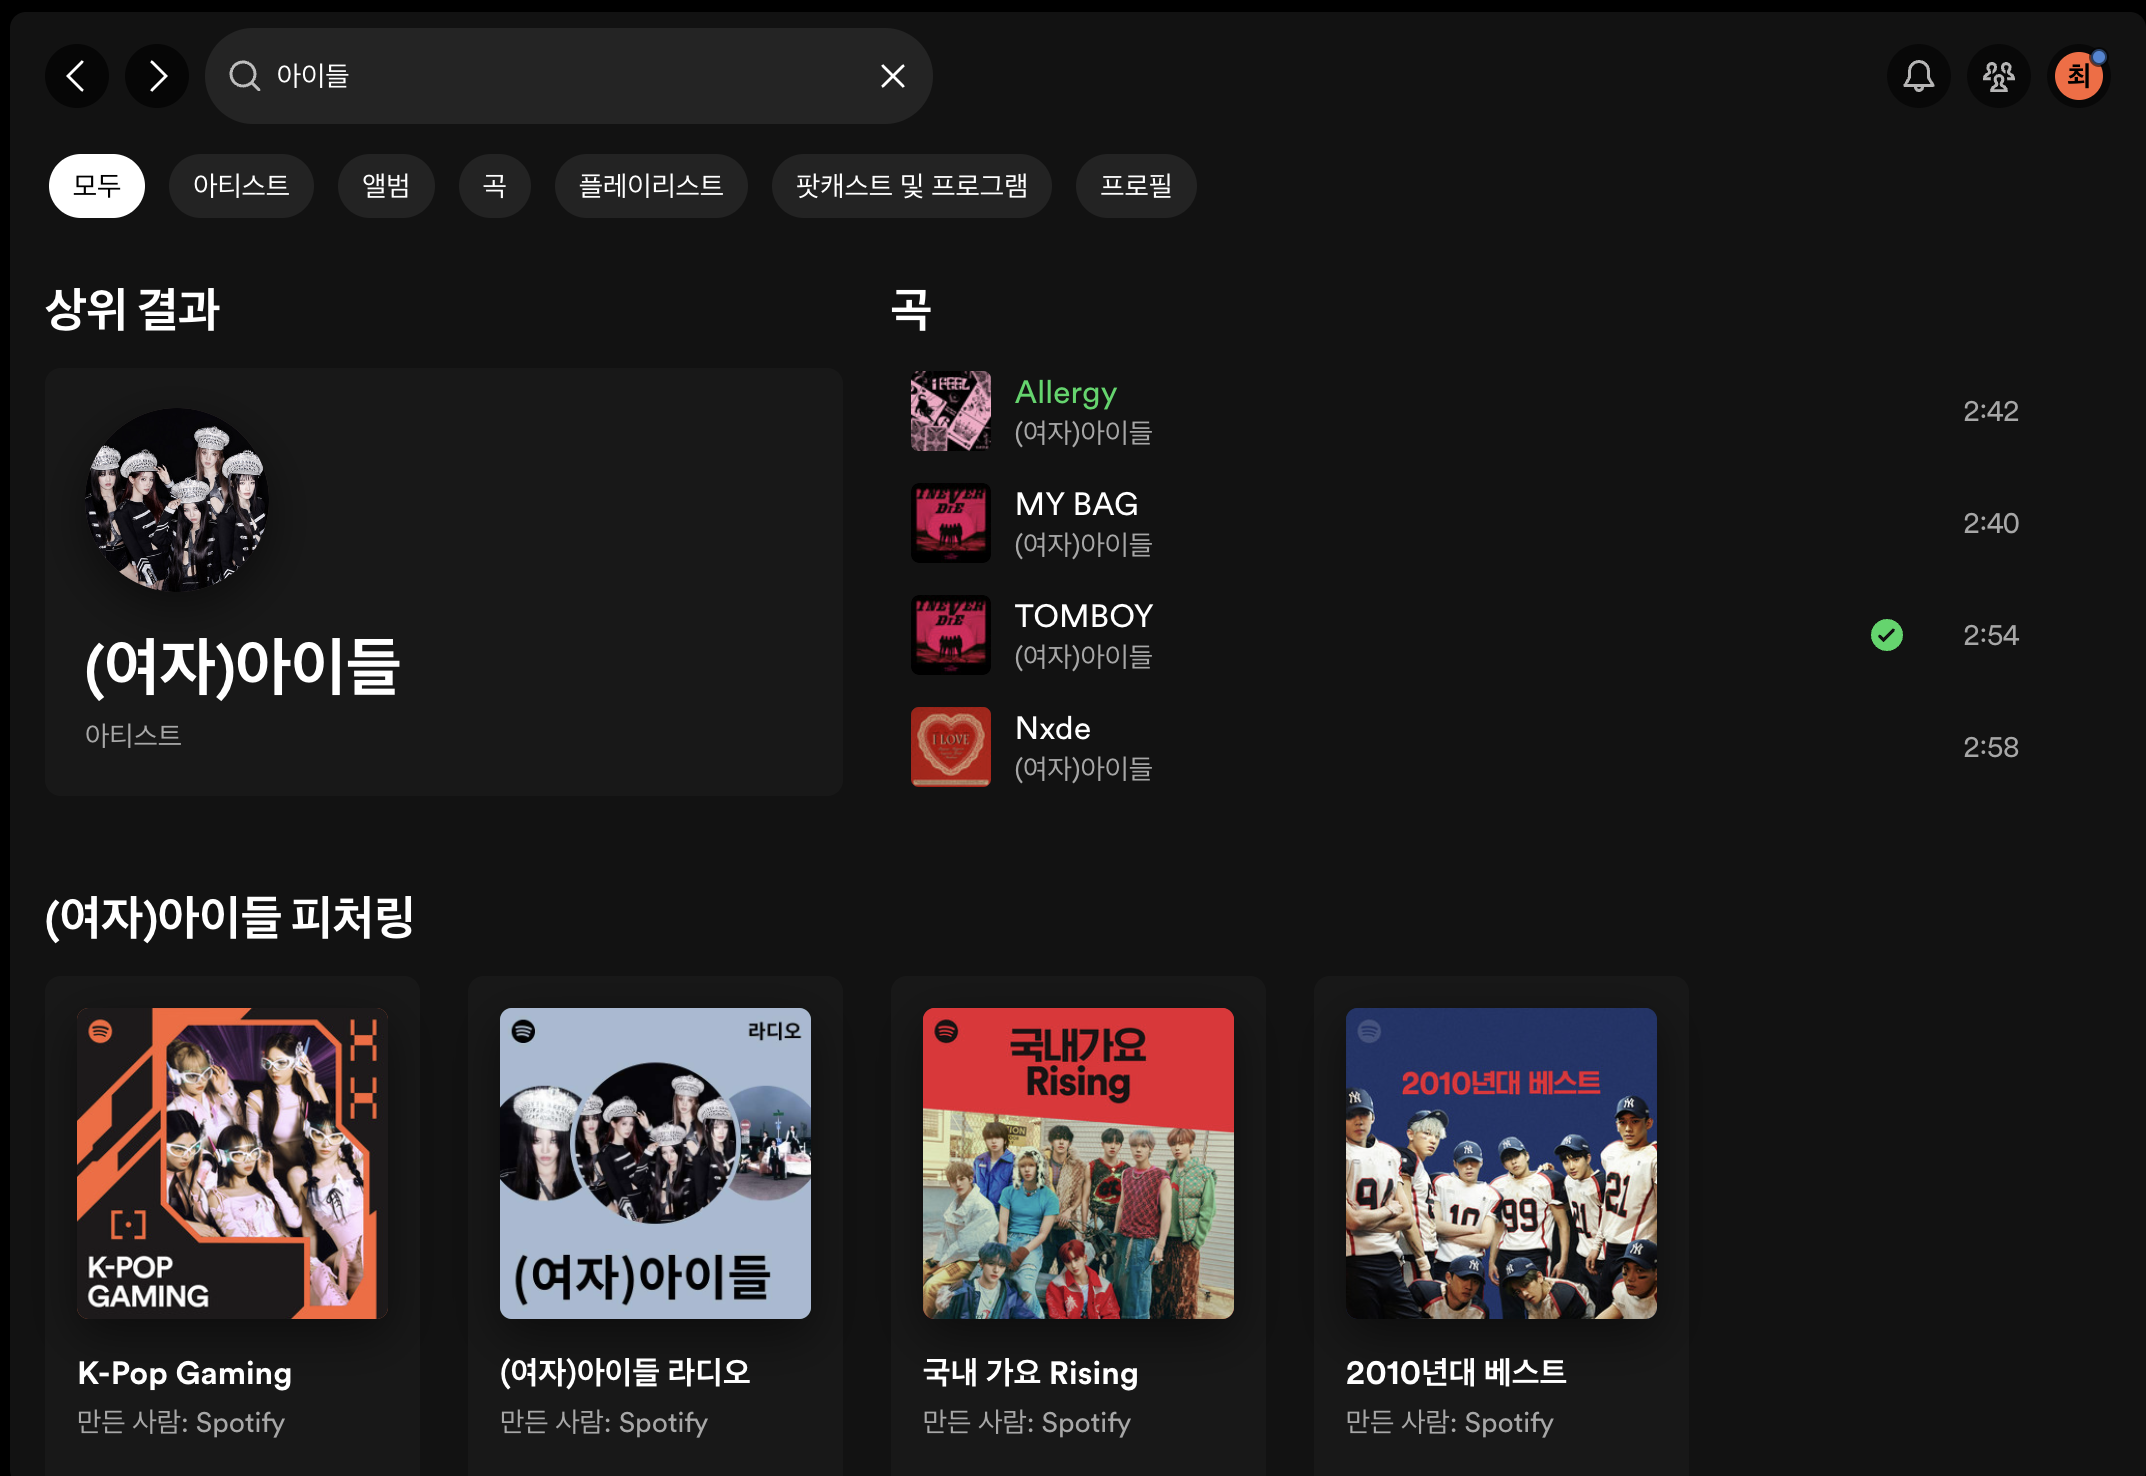Open the 국내 가요 Rising playlist
Screen dimensions: 2146x1476
coord(1078,1163)
